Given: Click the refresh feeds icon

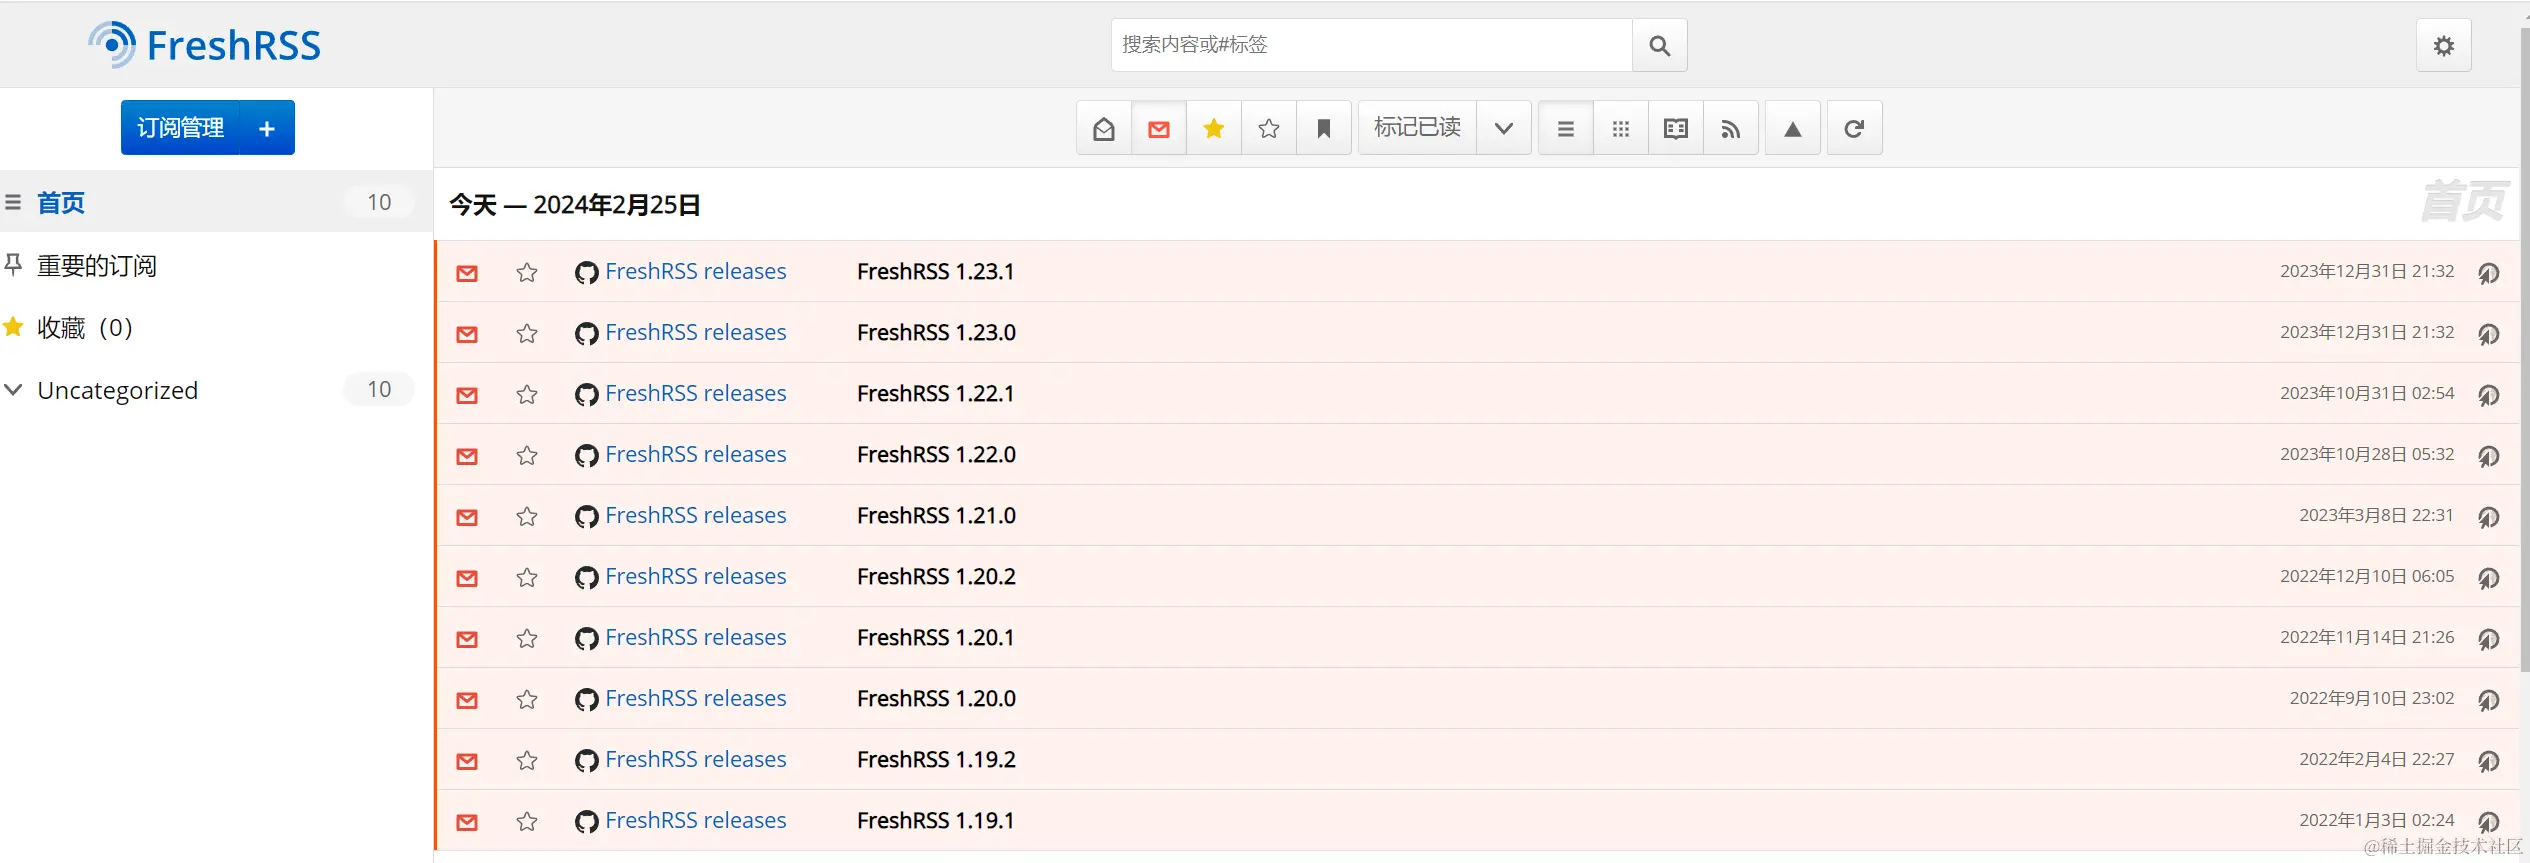Looking at the screenshot, I should pos(1854,128).
